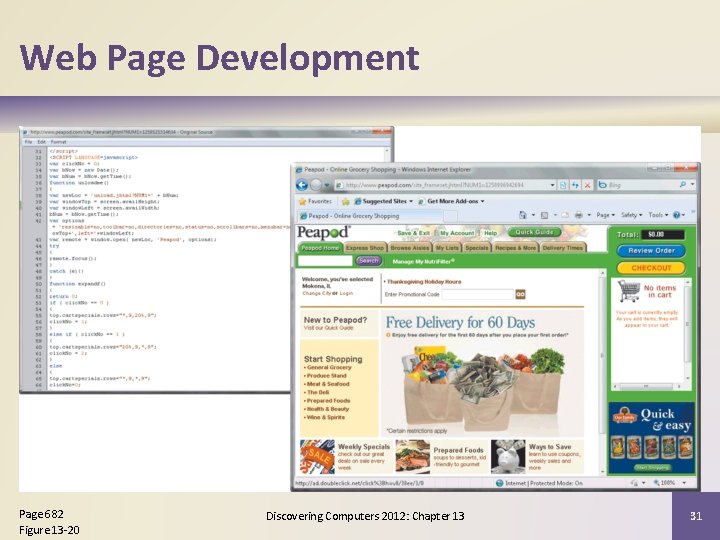Click the Peapod logo on the page
Image resolution: width=720 pixels, height=540 pixels.
324,232
